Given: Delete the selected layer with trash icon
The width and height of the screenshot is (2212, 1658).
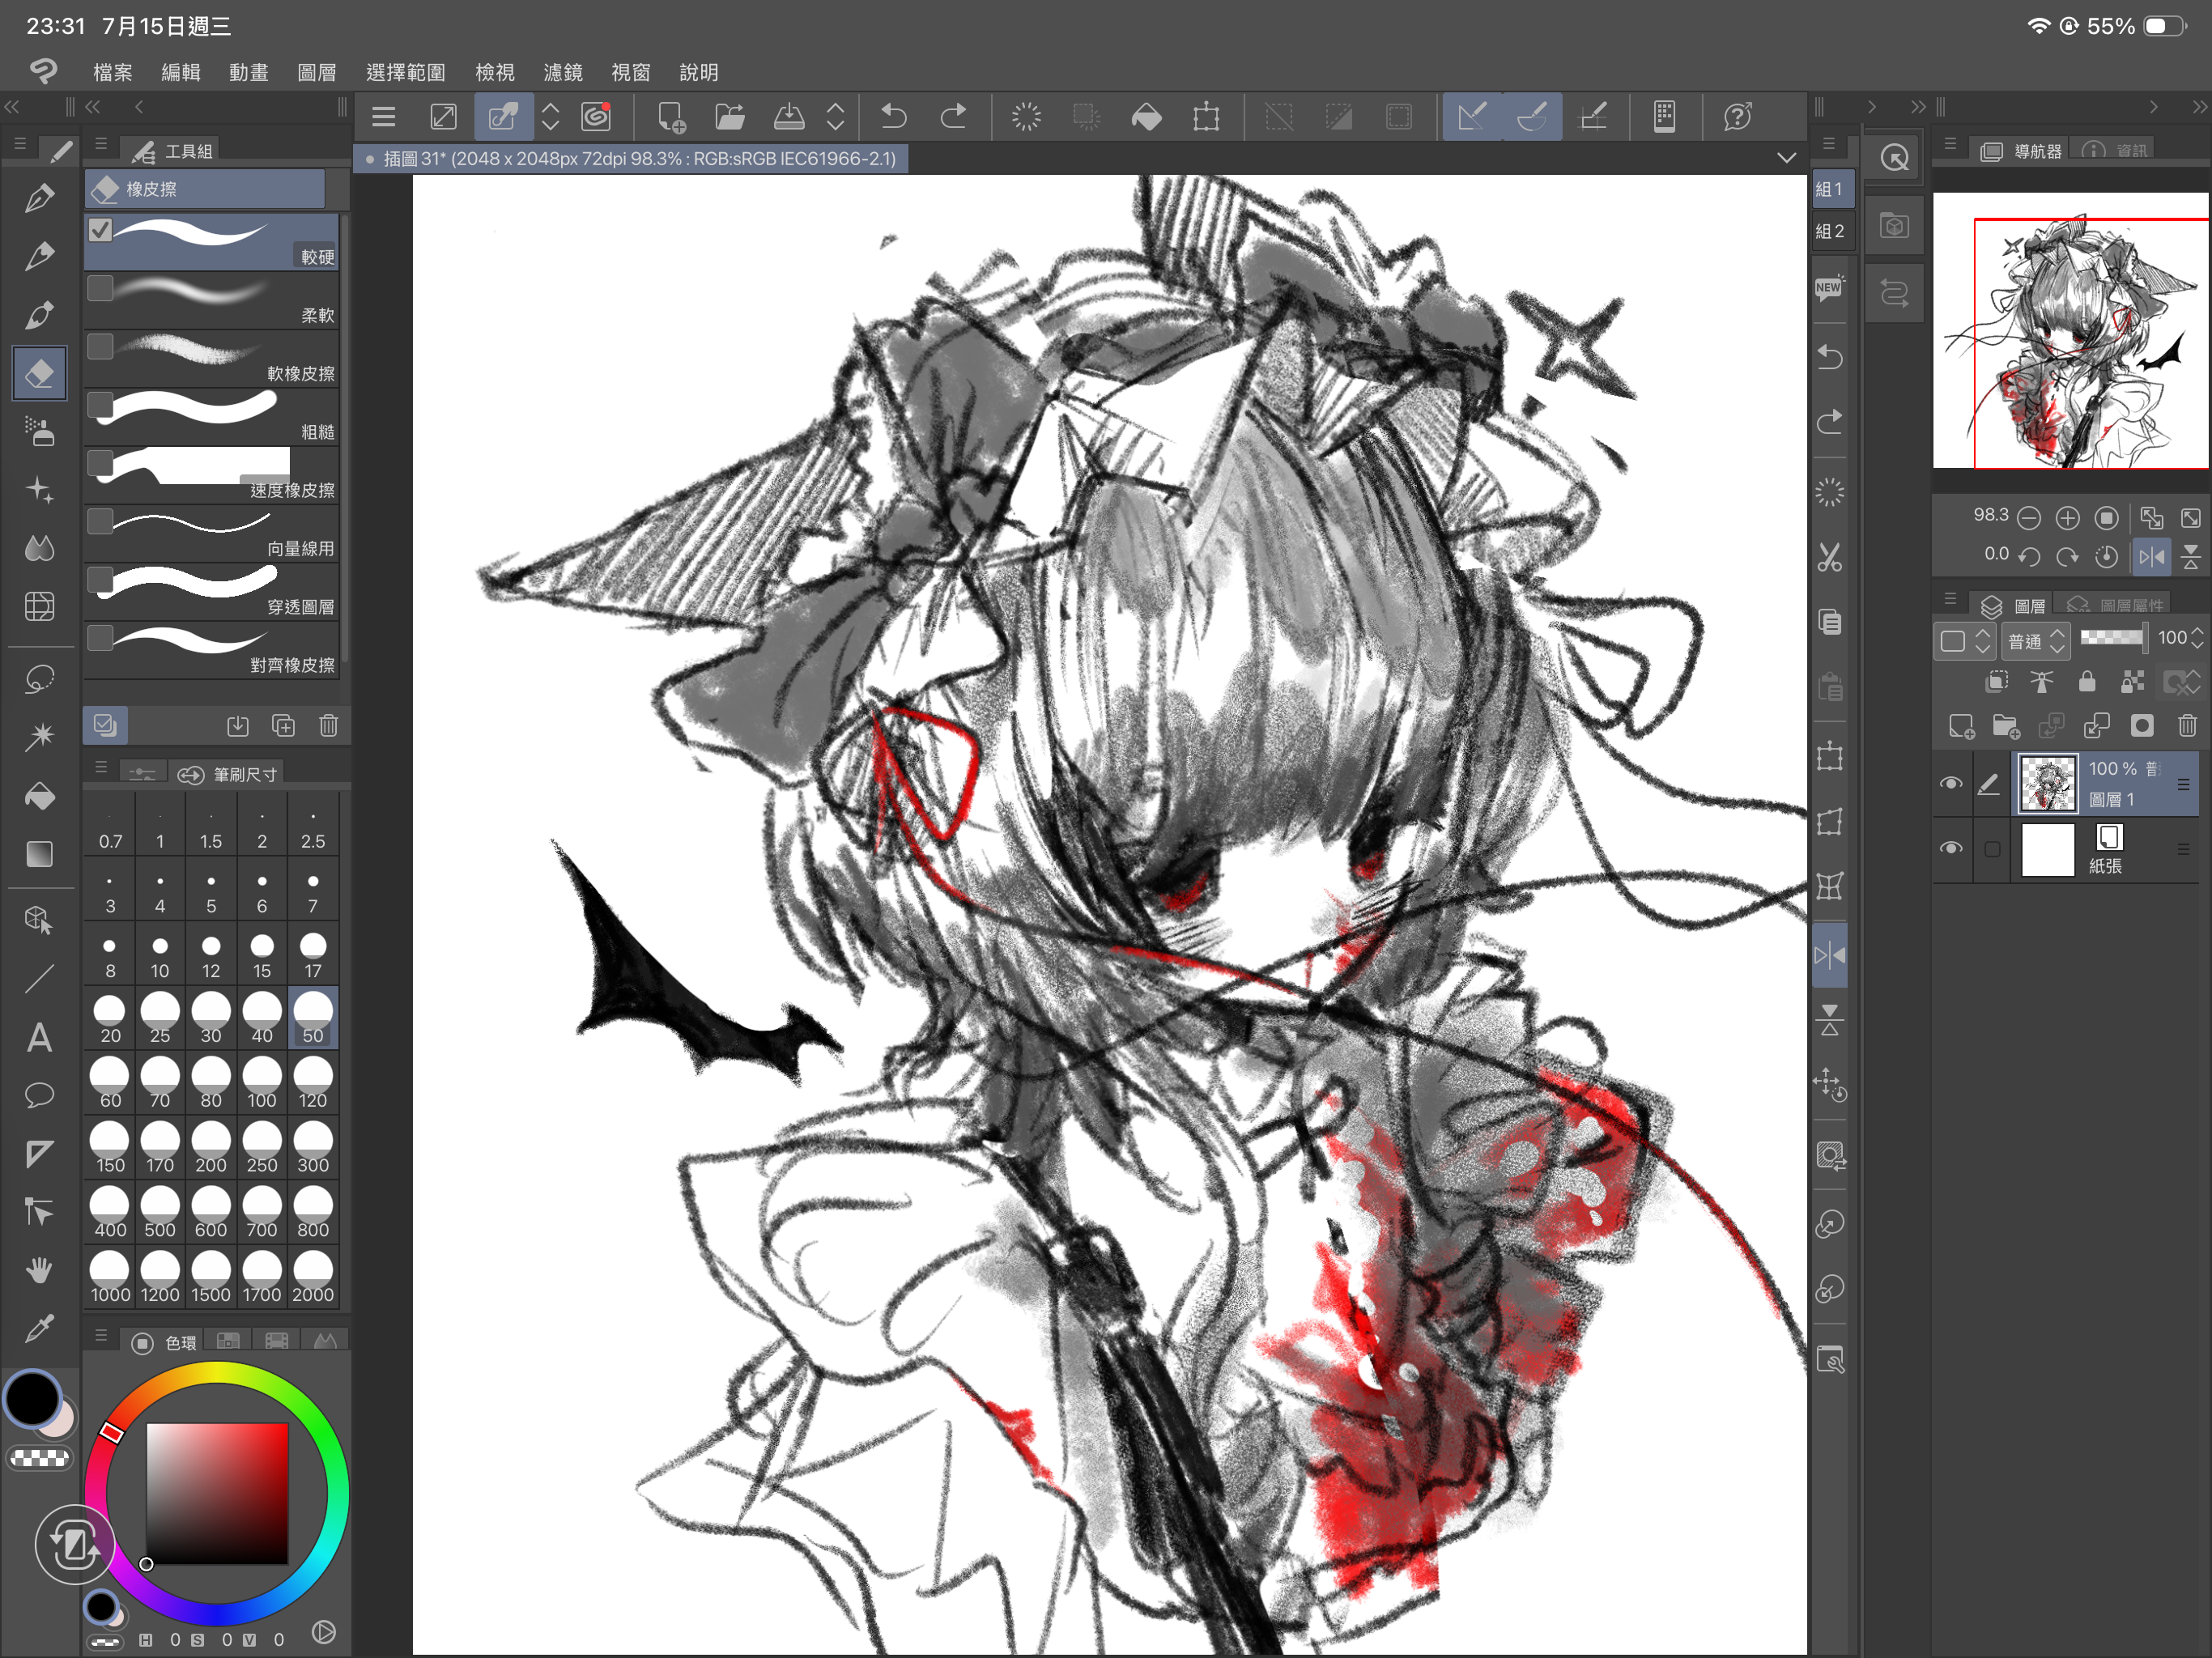Looking at the screenshot, I should [2187, 725].
